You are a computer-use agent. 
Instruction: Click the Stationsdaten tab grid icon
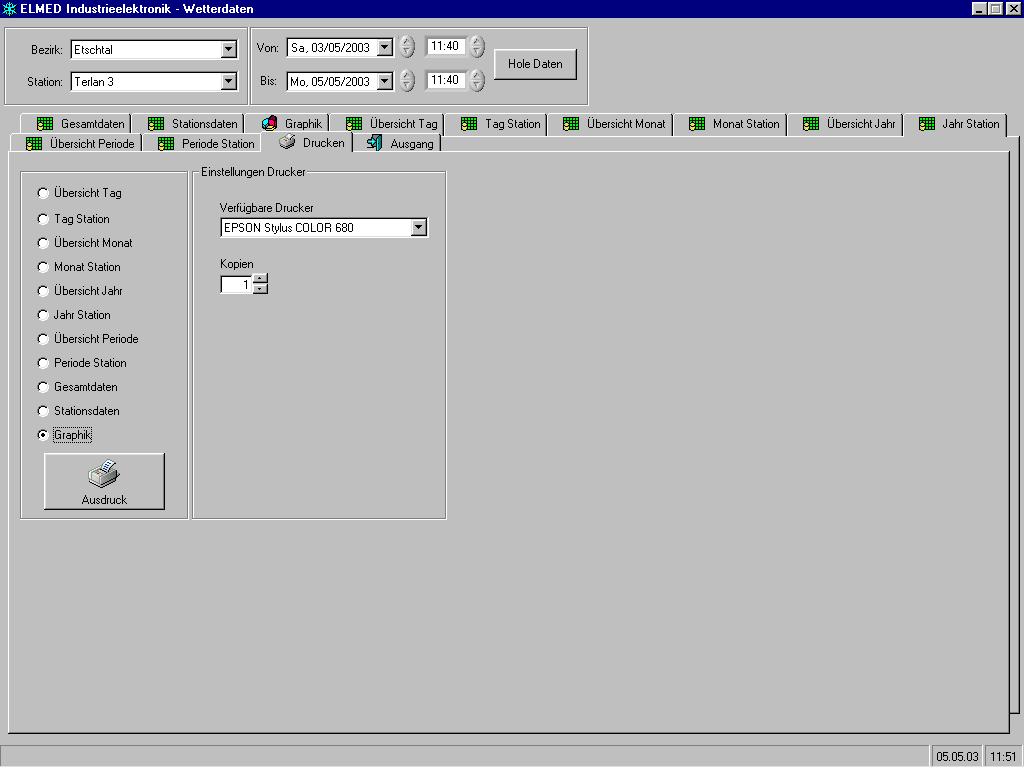156,124
